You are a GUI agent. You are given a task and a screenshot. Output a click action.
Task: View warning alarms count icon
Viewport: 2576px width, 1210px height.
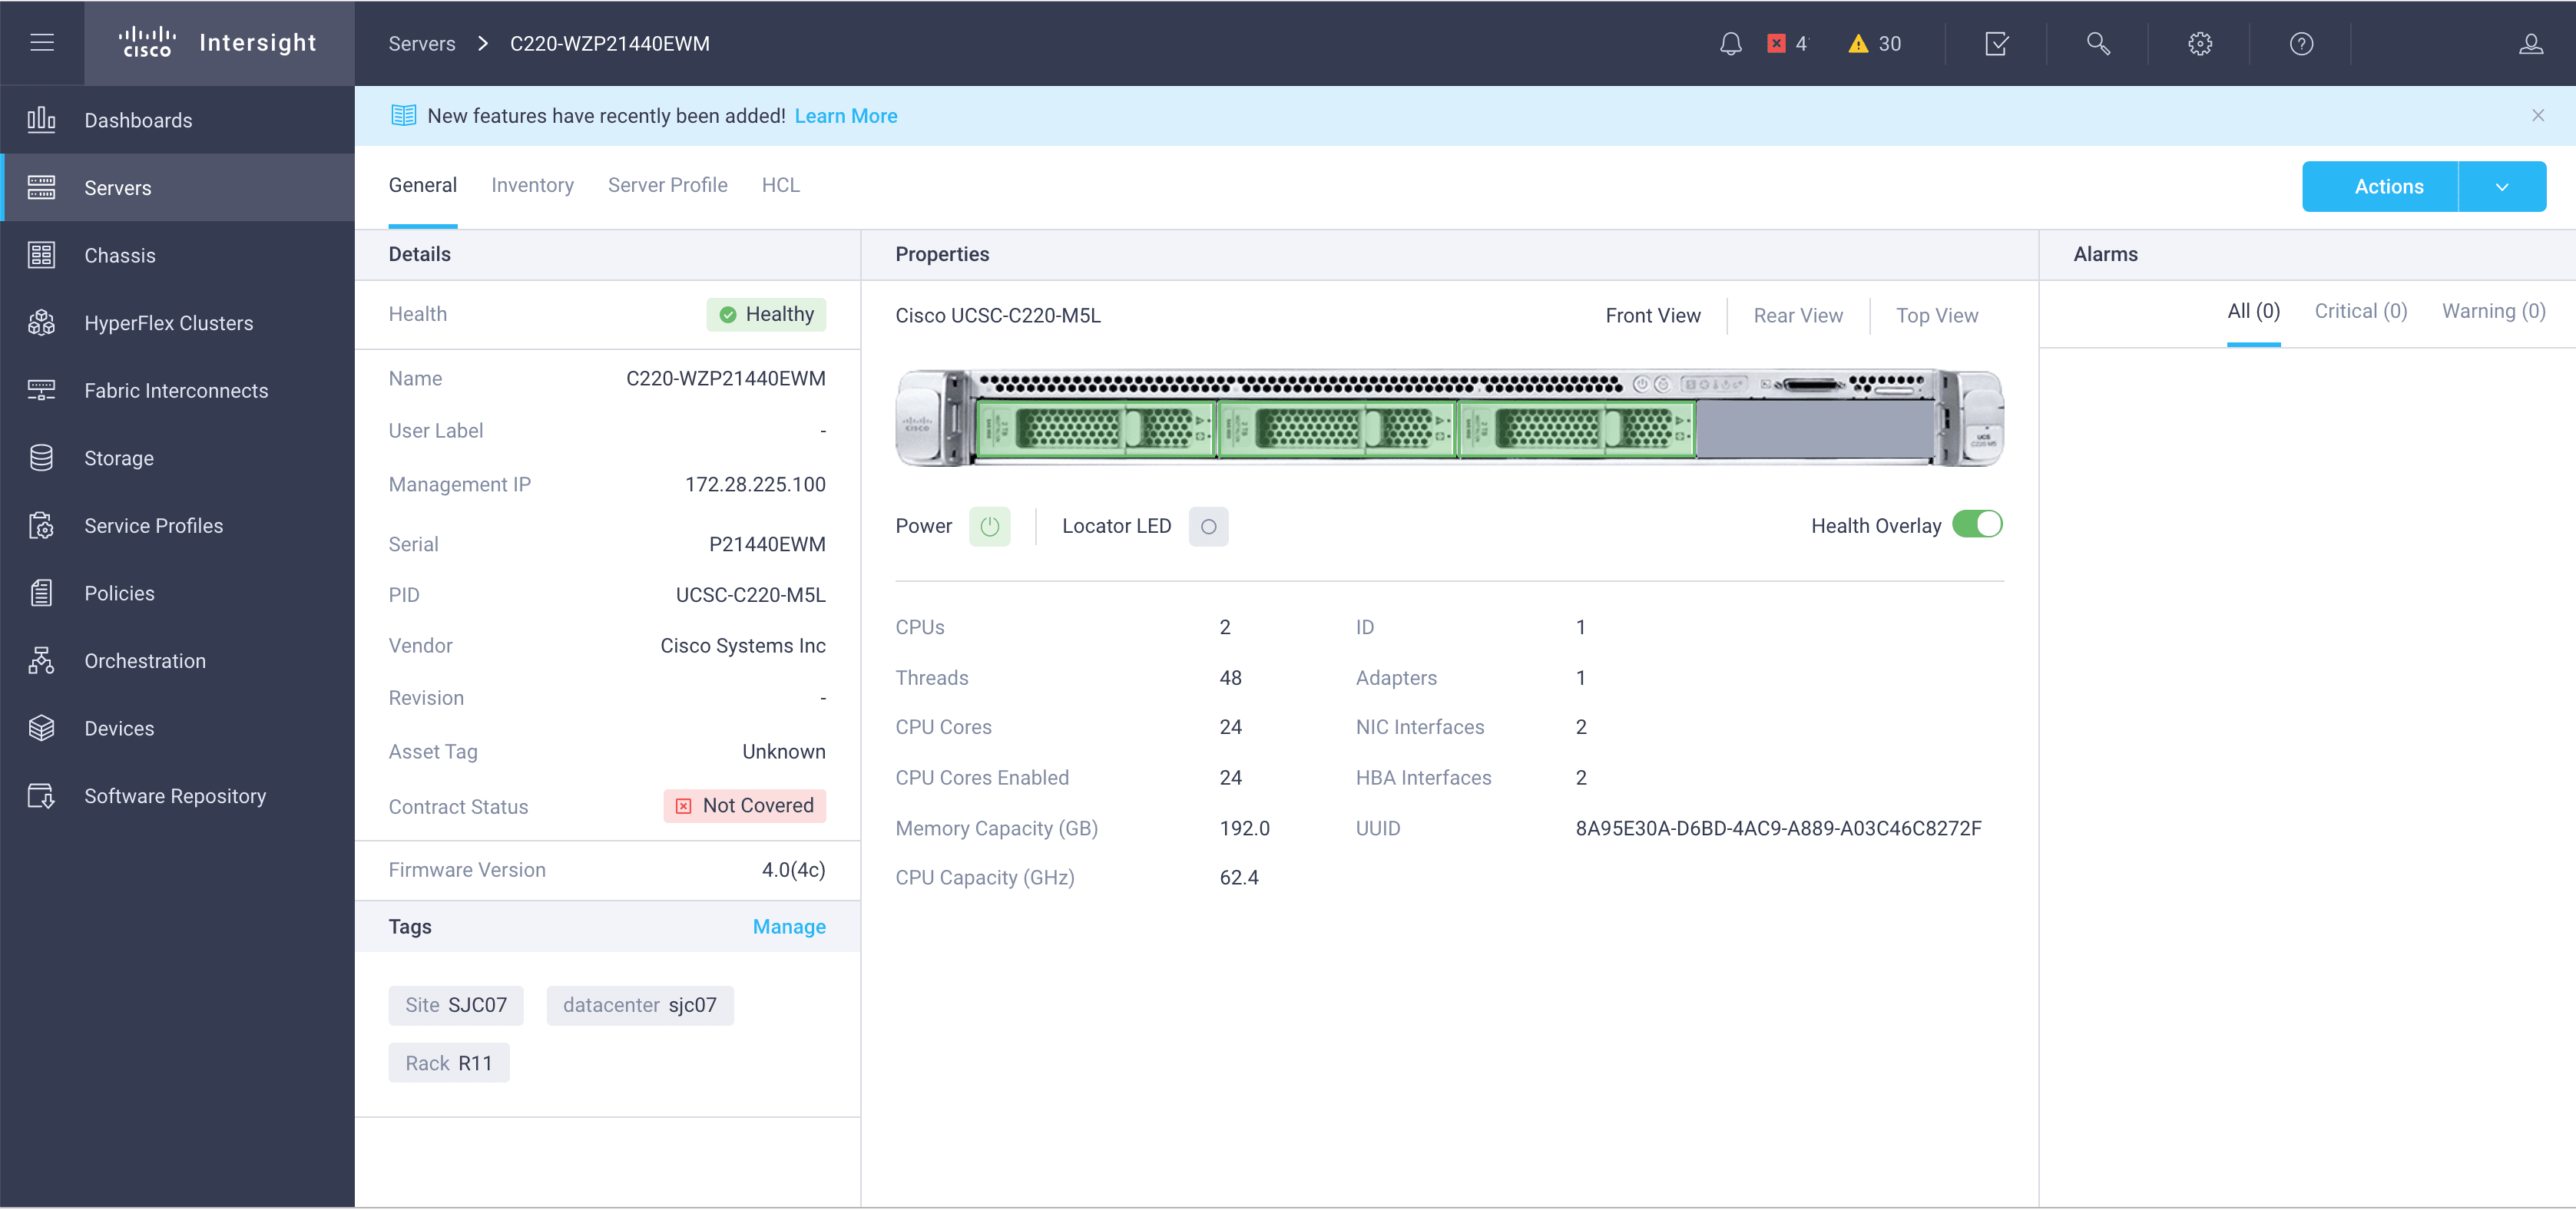[1858, 44]
